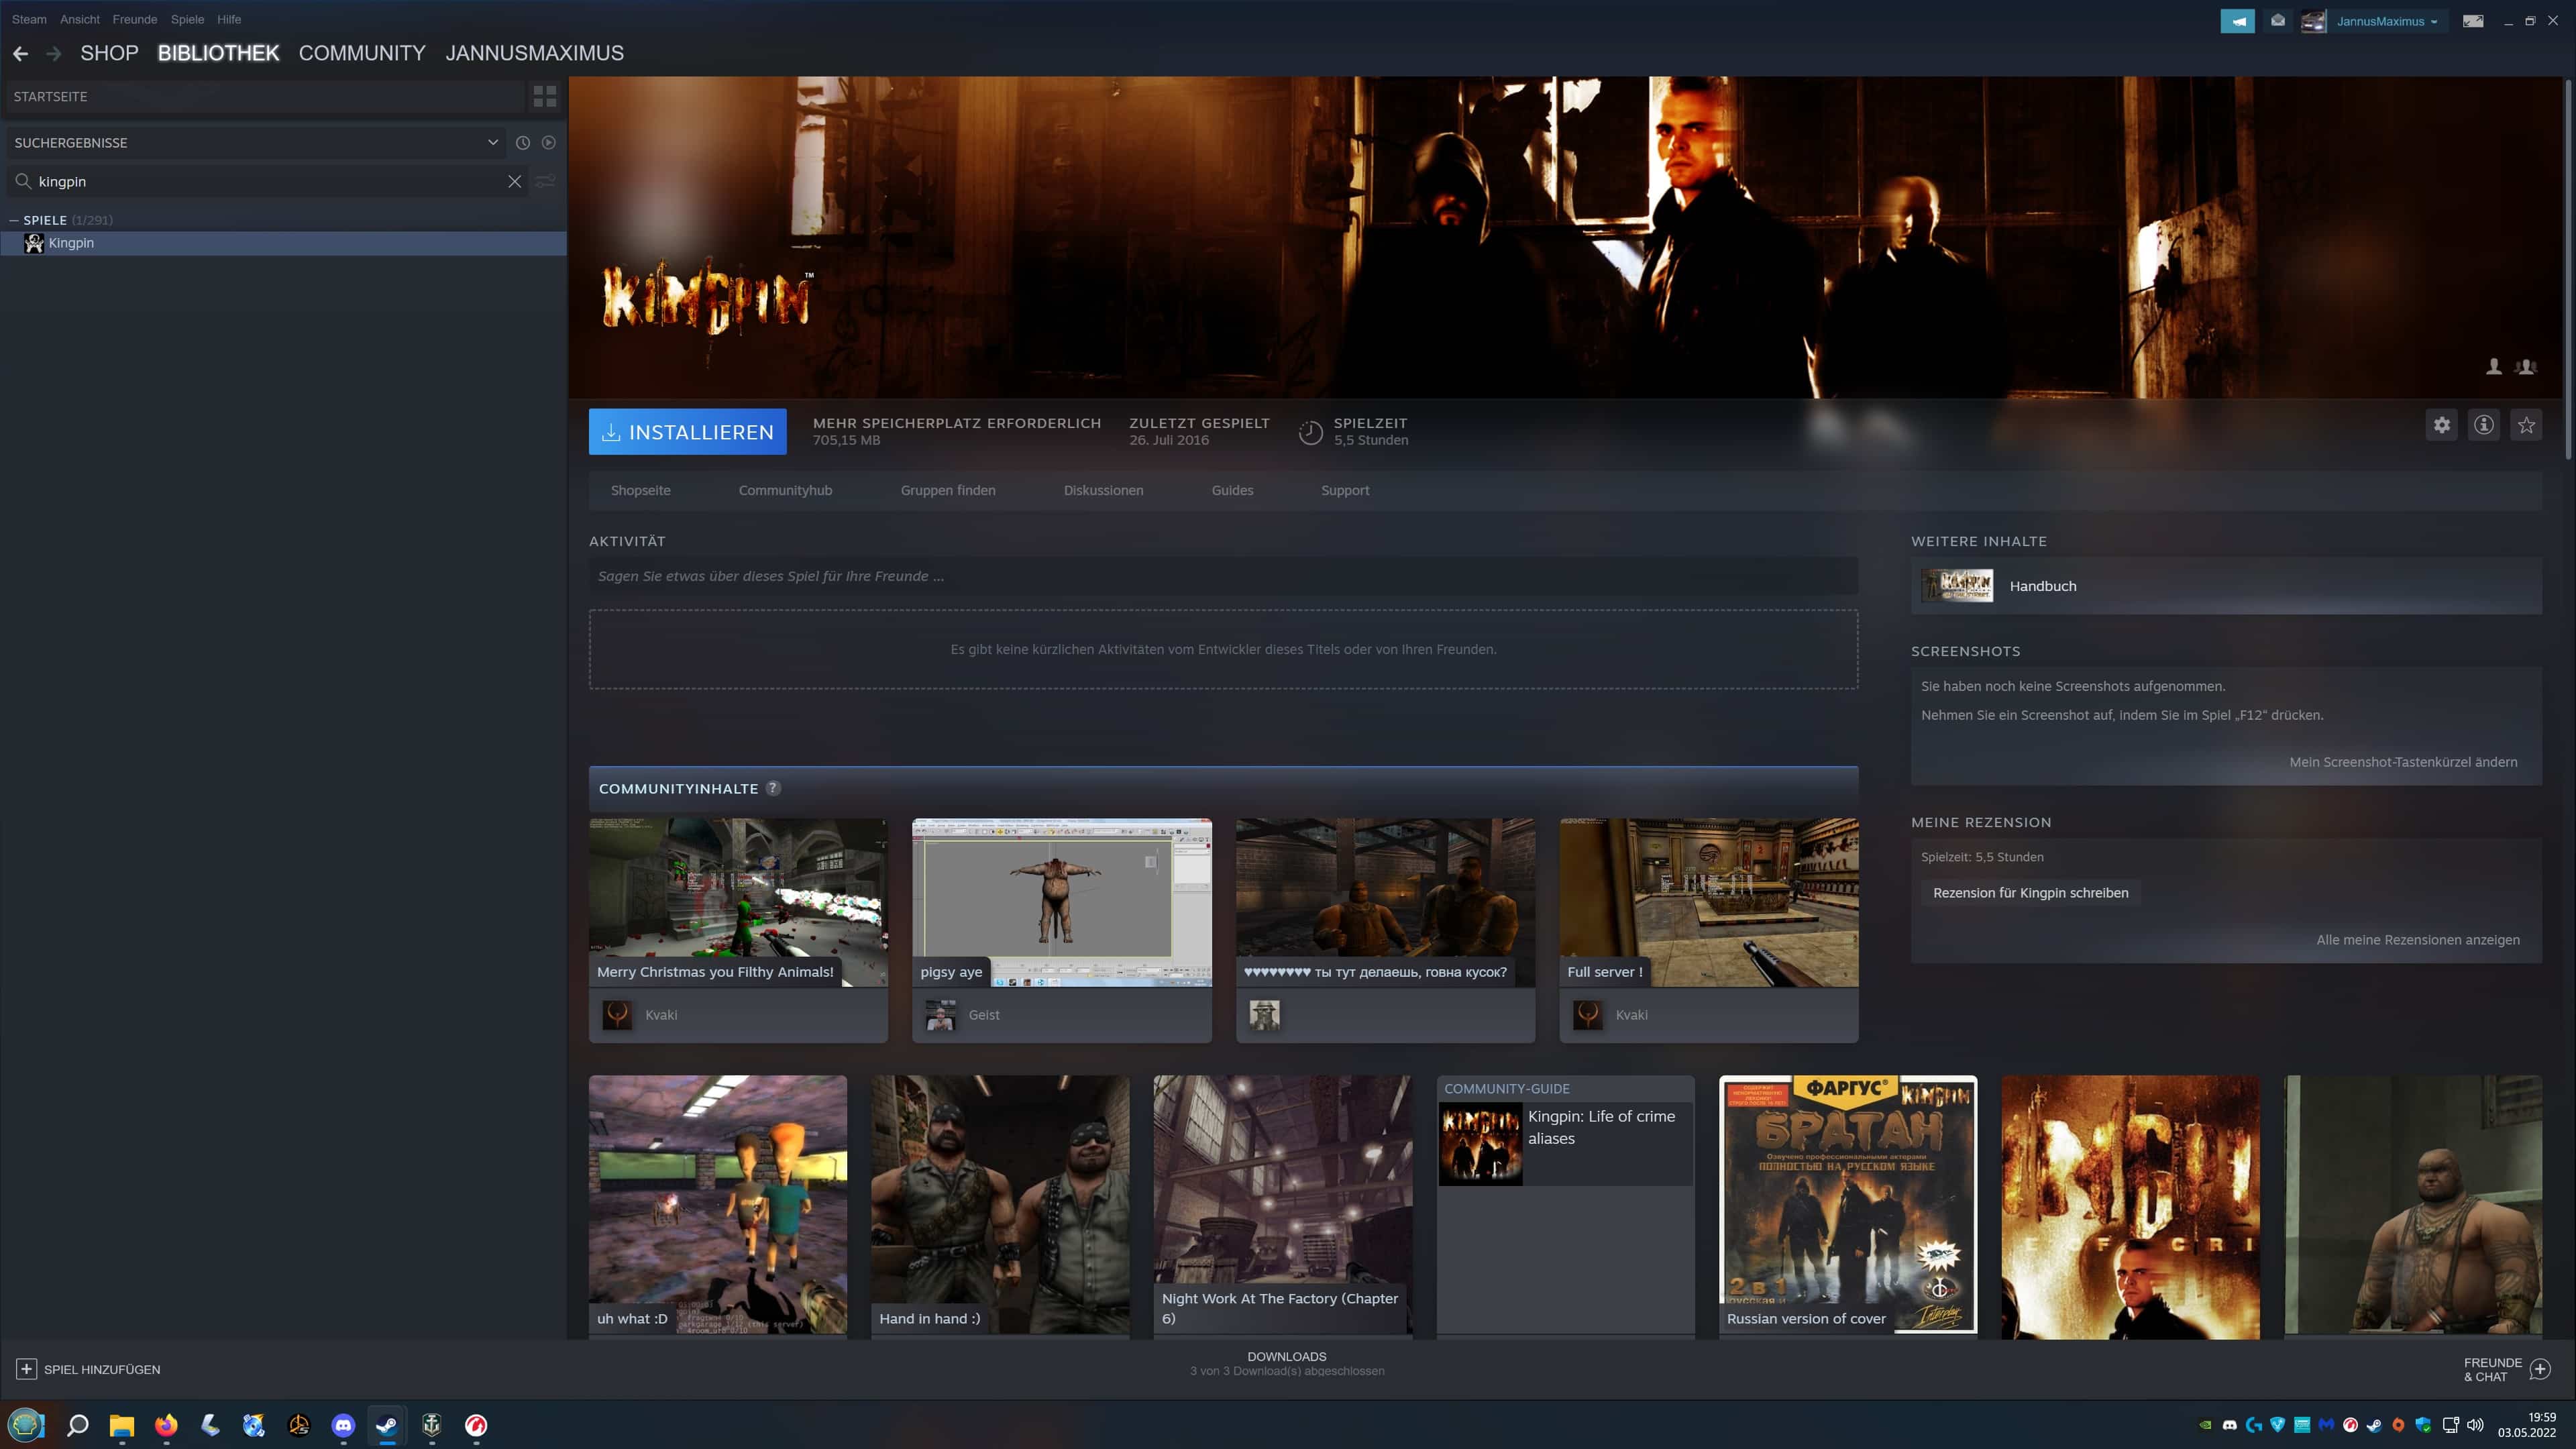2576x1449 pixels.
Task: Open Merry Christmas you Filthy Animals screenshot
Action: tap(738, 903)
